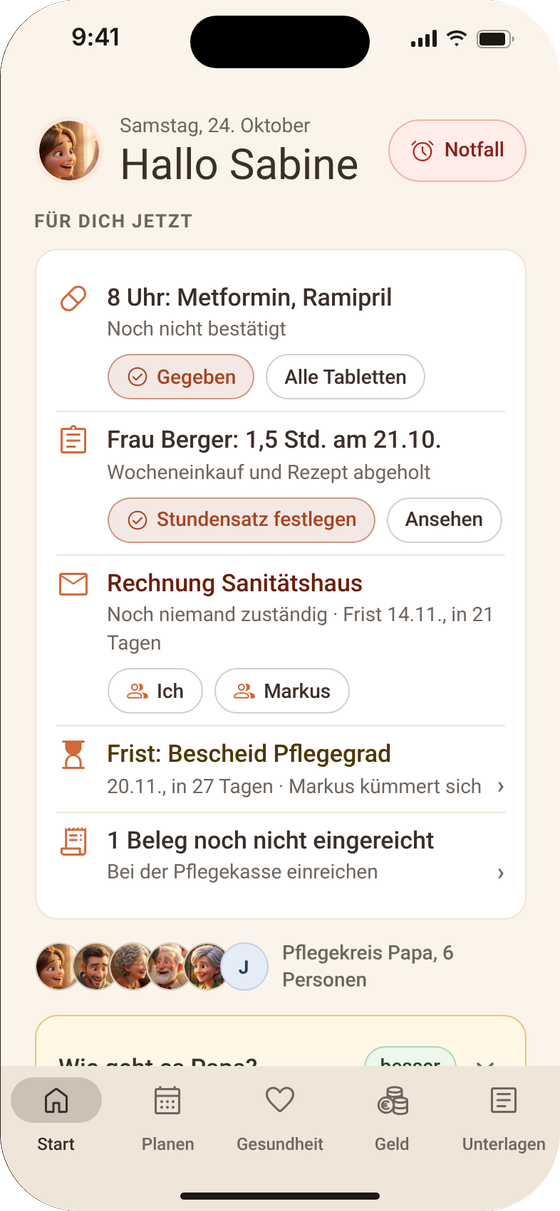Assign invoice to Markus
Screen dimensions: 560x1211
[x=282, y=691]
